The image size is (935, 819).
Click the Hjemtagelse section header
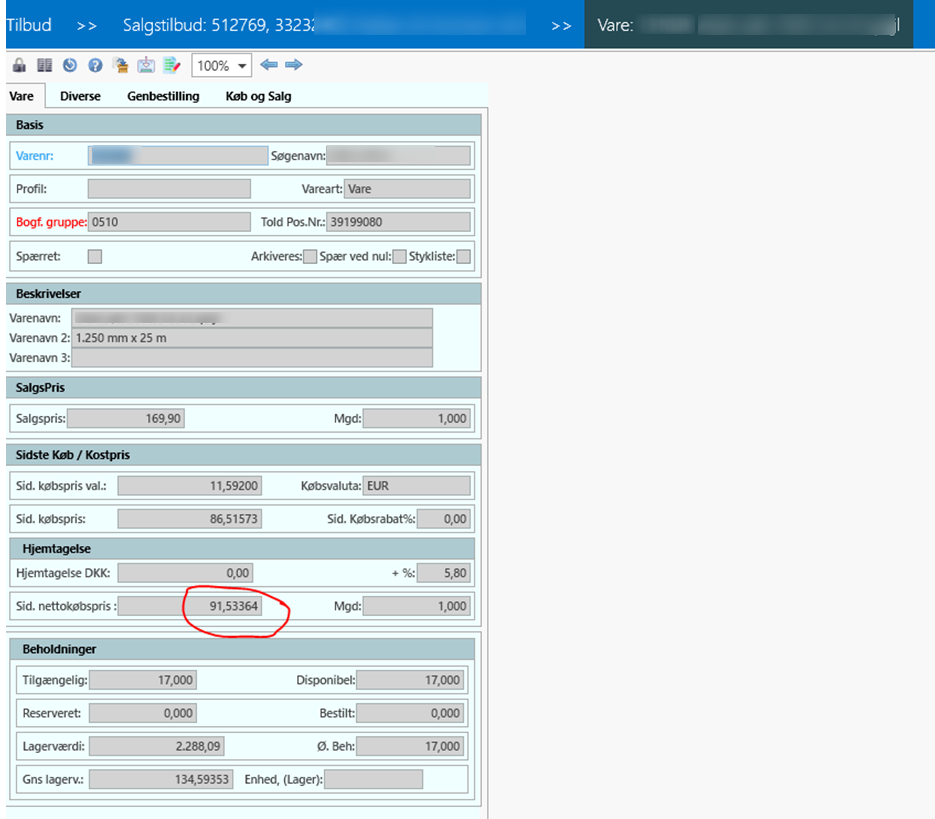click(242, 548)
